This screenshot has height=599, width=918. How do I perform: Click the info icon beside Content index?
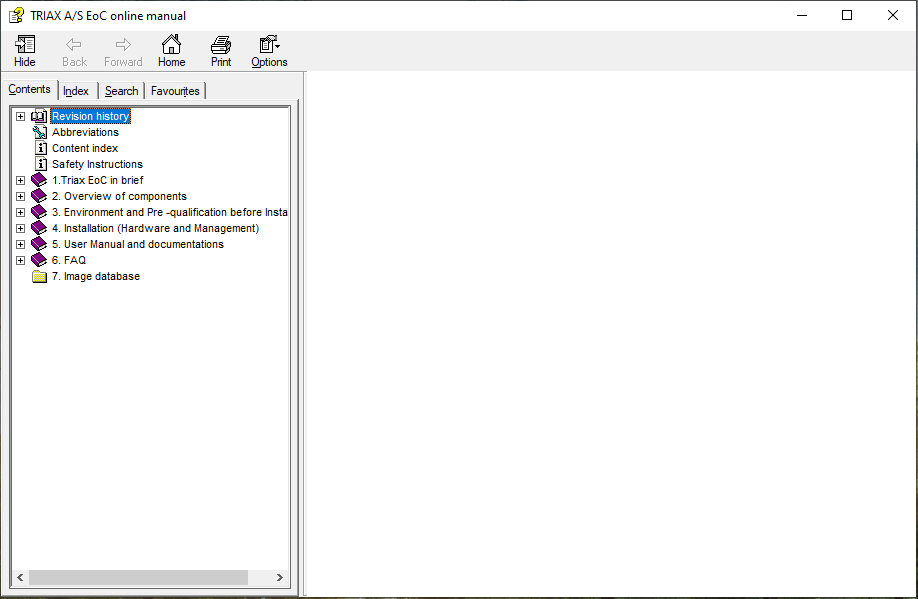point(41,148)
